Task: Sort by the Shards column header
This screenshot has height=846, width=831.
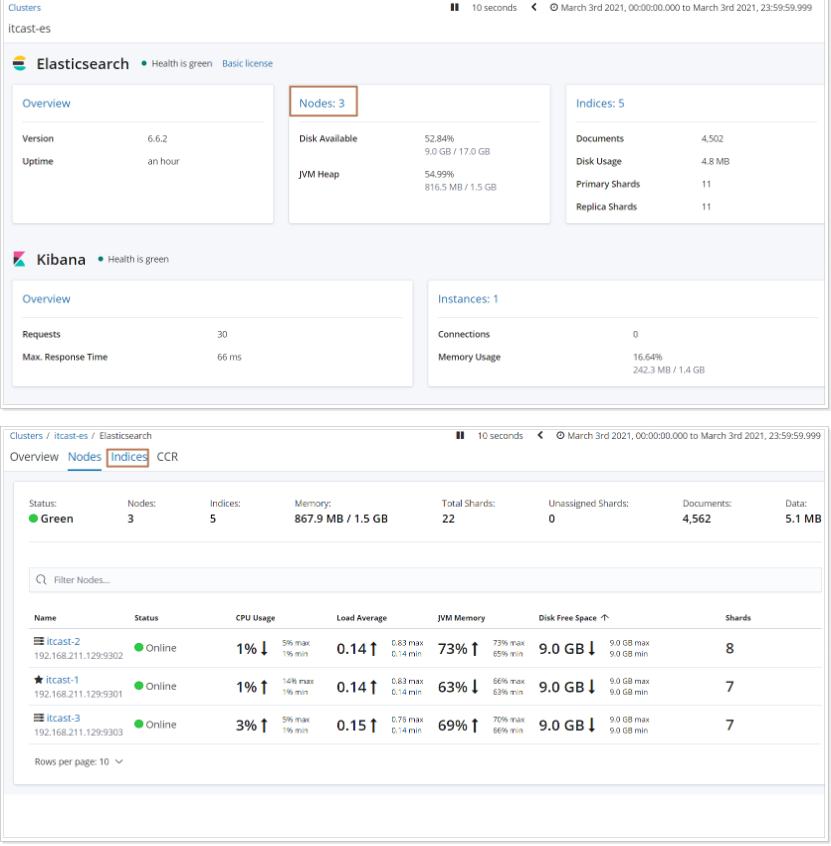Action: pyautogui.click(x=738, y=617)
